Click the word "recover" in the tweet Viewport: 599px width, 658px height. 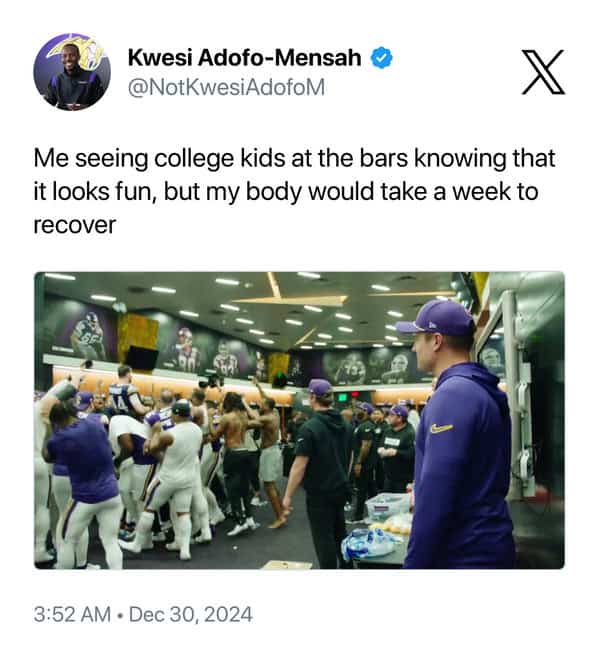pyautogui.click(x=74, y=225)
